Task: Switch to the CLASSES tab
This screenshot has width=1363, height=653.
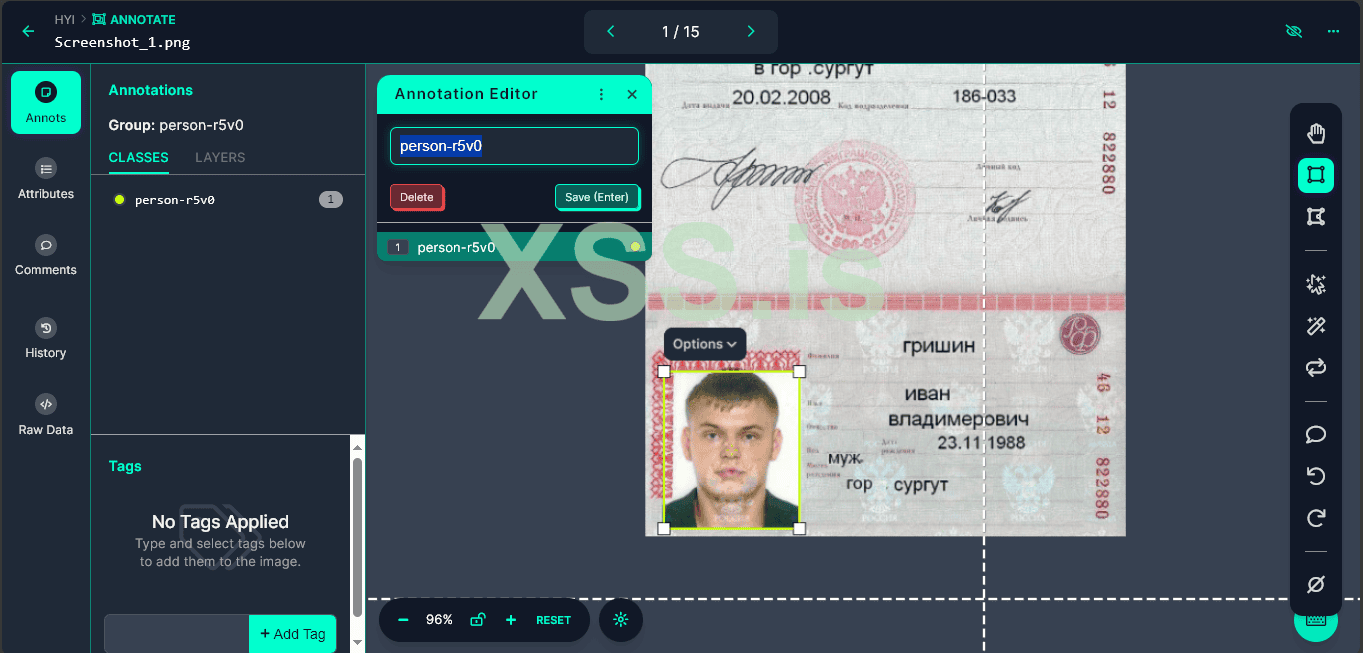Action: pos(138,157)
